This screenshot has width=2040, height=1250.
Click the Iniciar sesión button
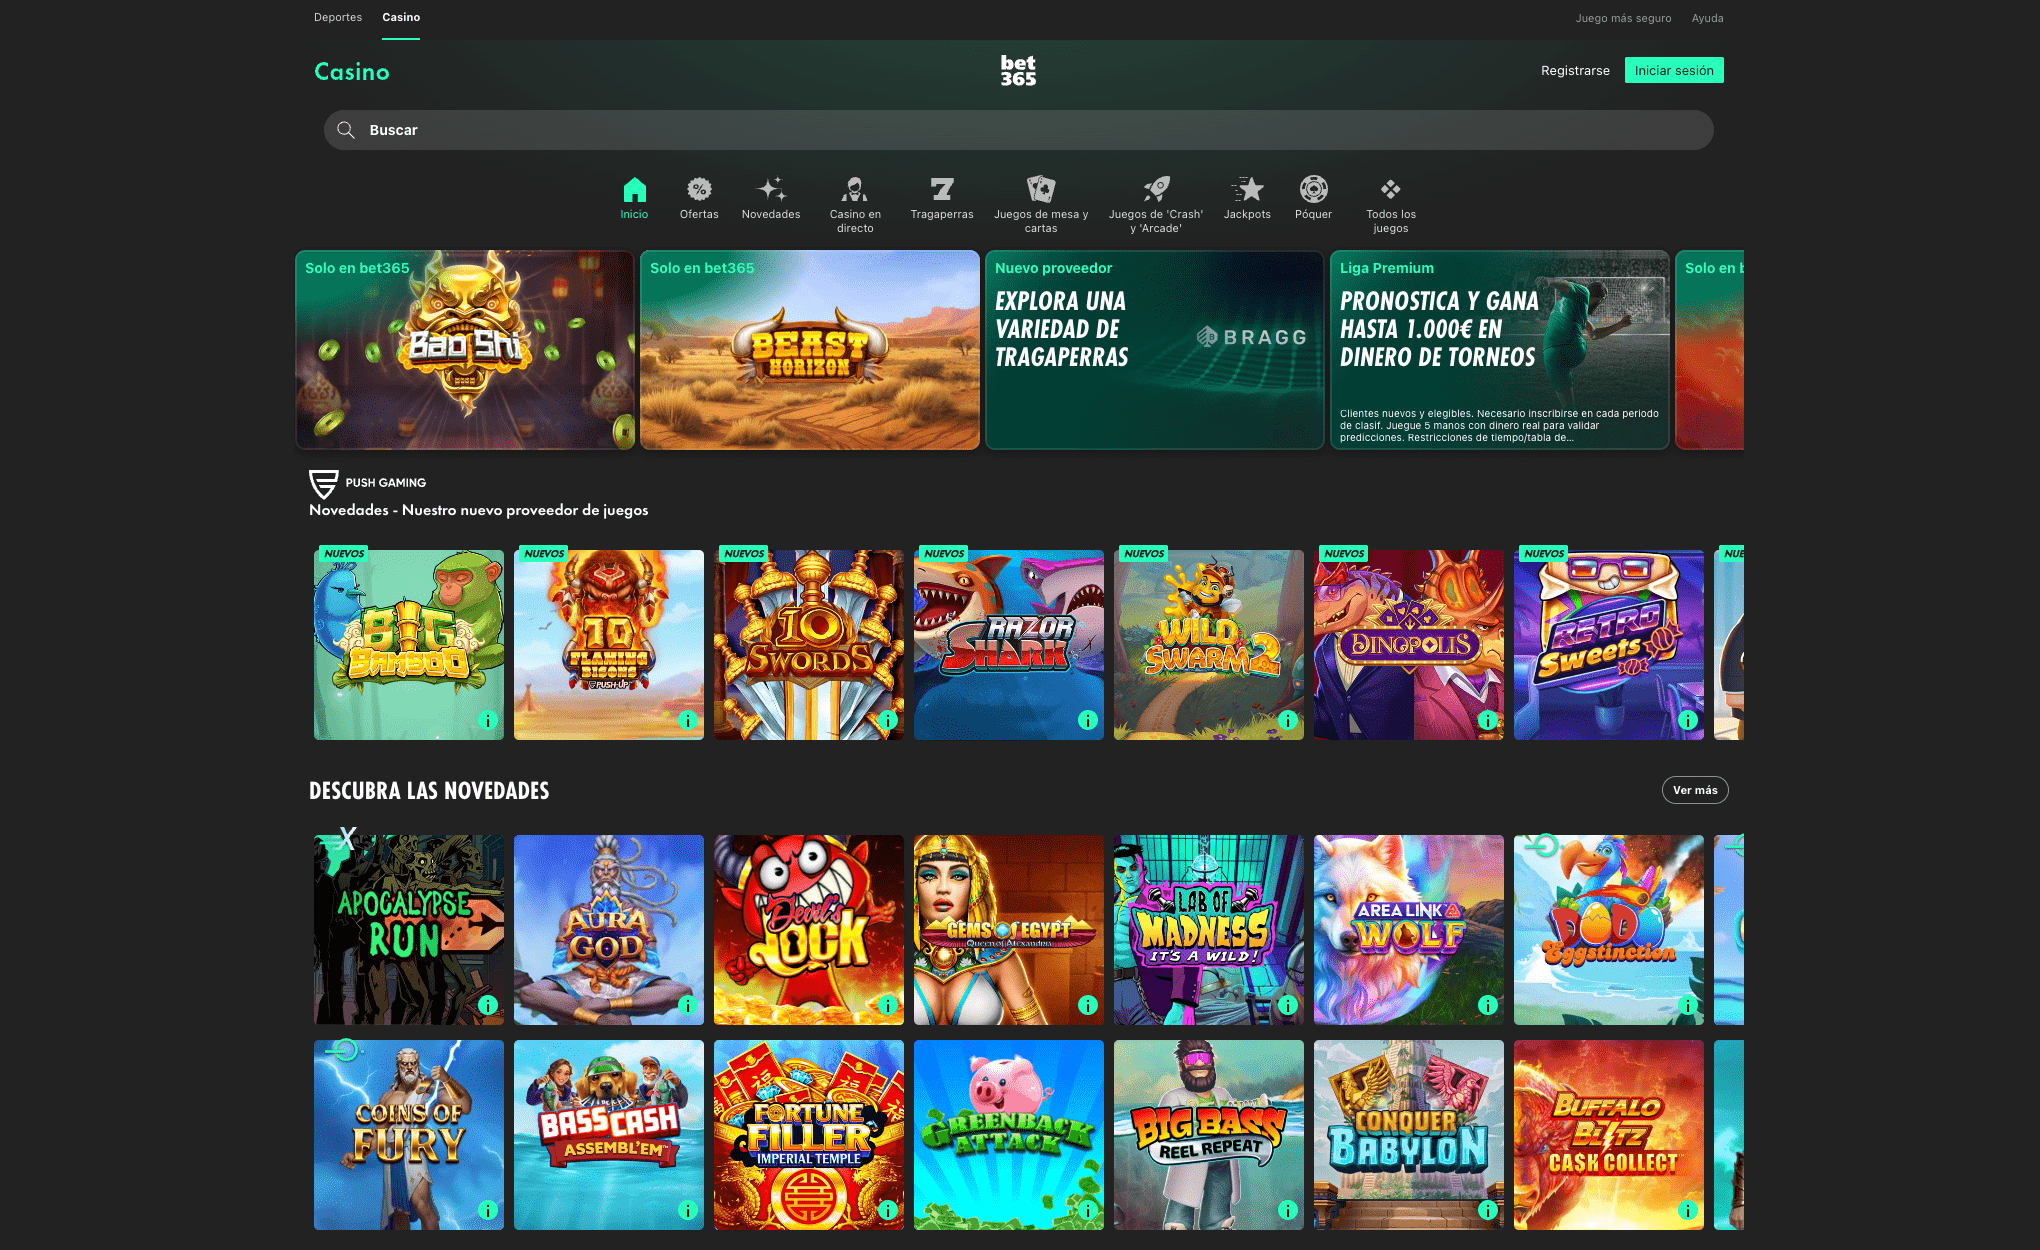[1673, 70]
